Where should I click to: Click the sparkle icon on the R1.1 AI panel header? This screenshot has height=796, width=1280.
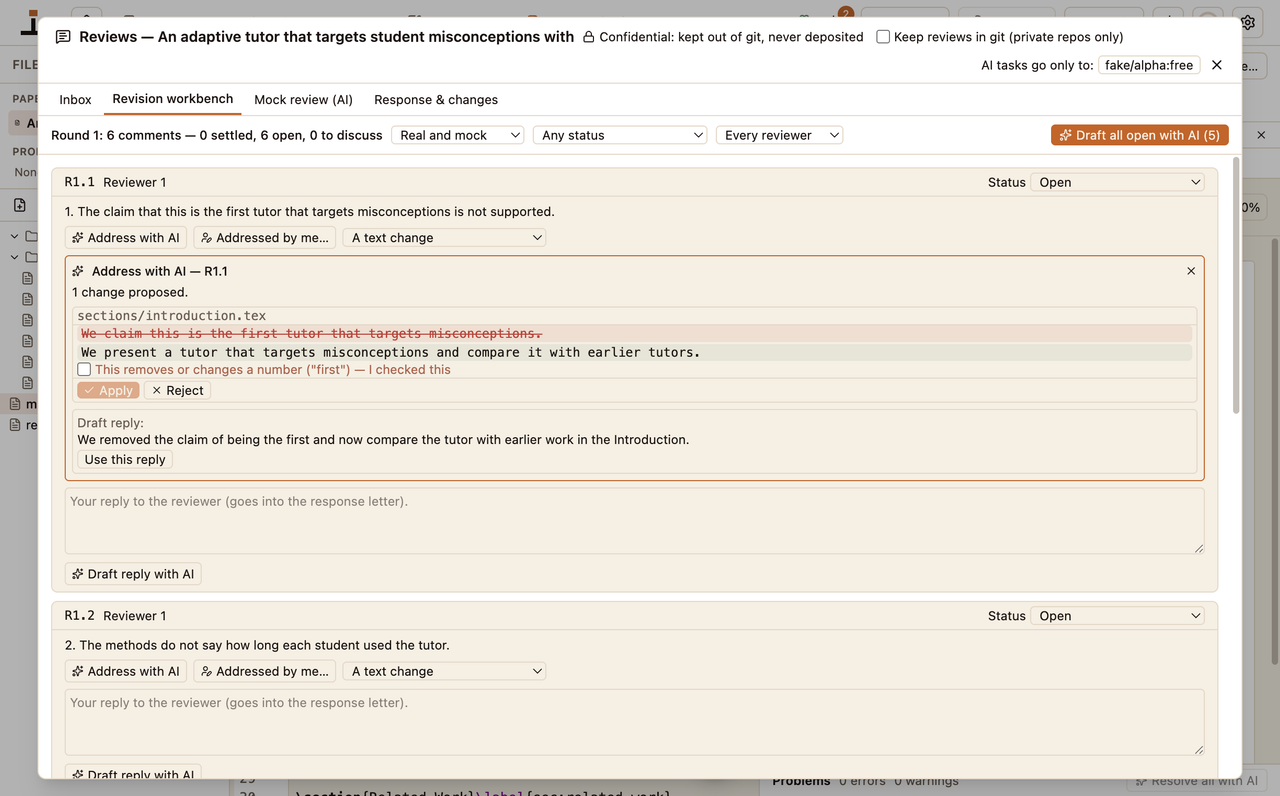coord(78,271)
